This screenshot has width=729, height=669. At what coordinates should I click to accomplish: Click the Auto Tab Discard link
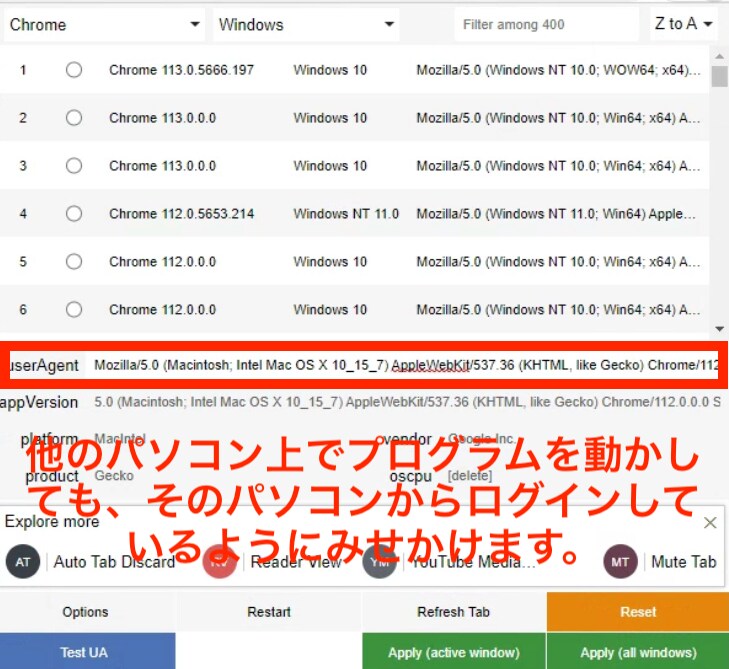pyautogui.click(x=114, y=562)
